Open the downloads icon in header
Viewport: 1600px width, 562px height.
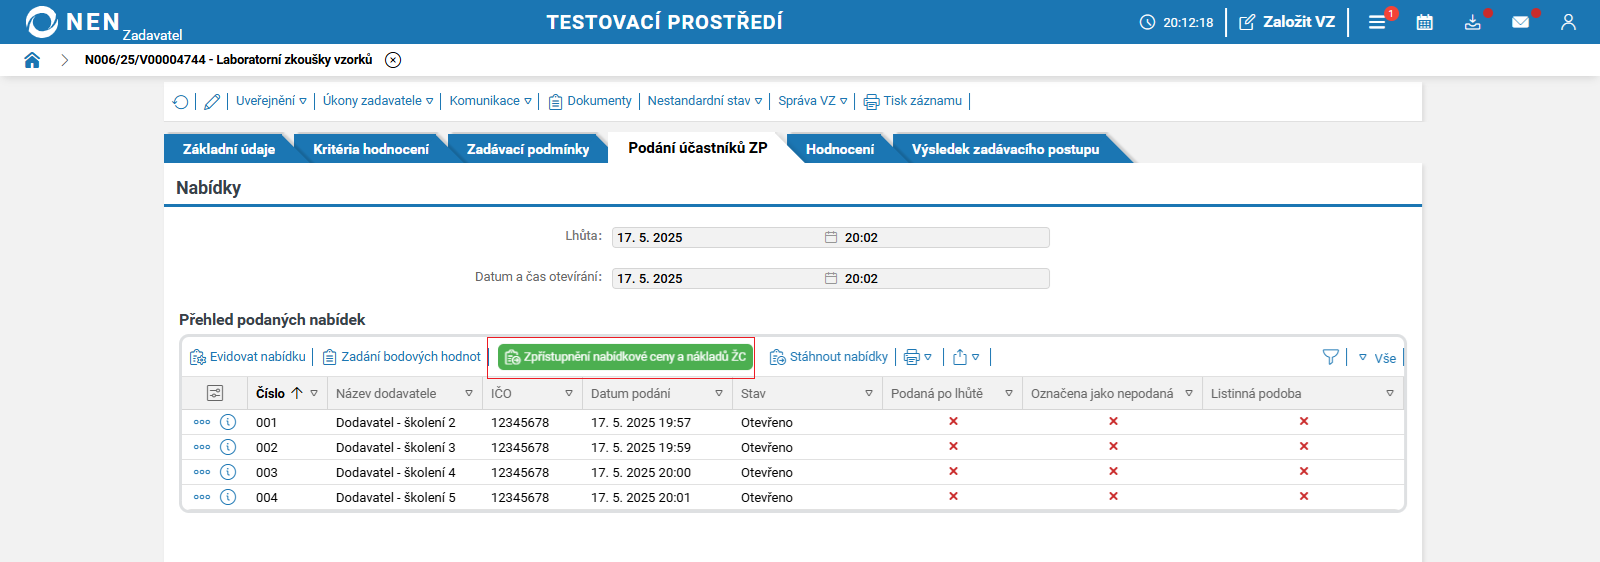(1473, 22)
